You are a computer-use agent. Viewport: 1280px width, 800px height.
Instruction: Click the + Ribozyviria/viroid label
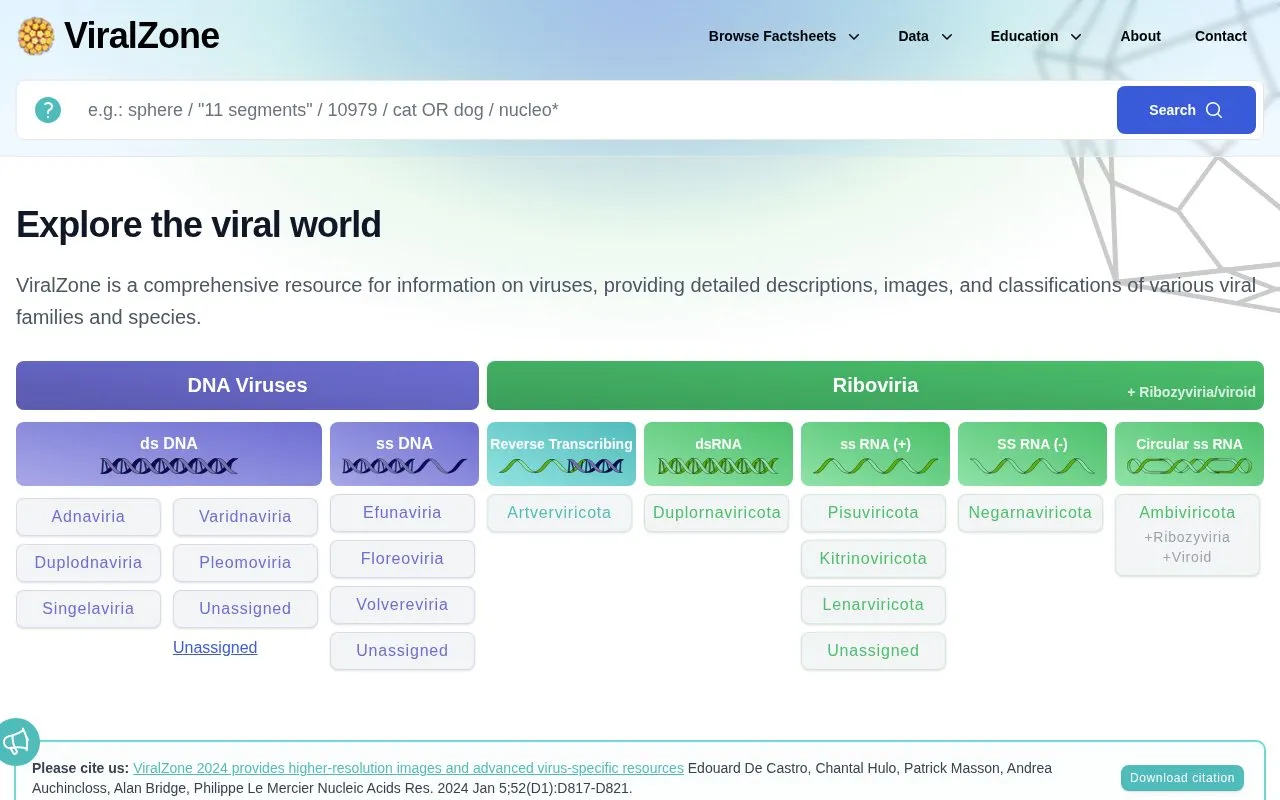(1191, 392)
